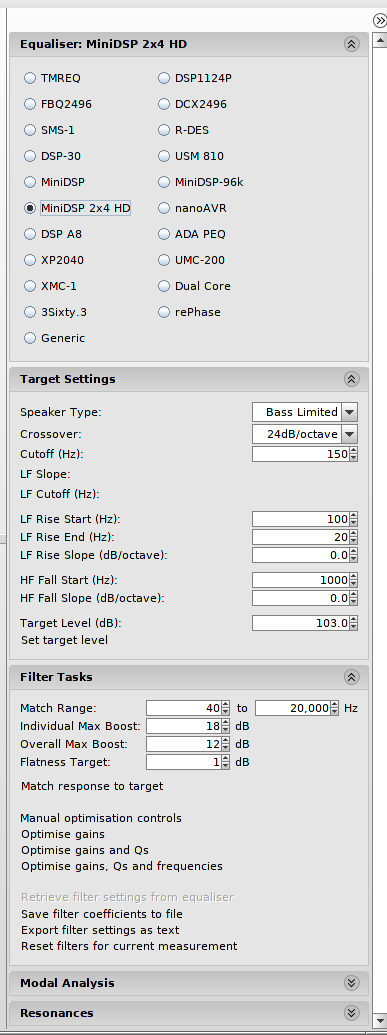
Task: Click the Individual Max Boost field
Action: tap(184, 726)
